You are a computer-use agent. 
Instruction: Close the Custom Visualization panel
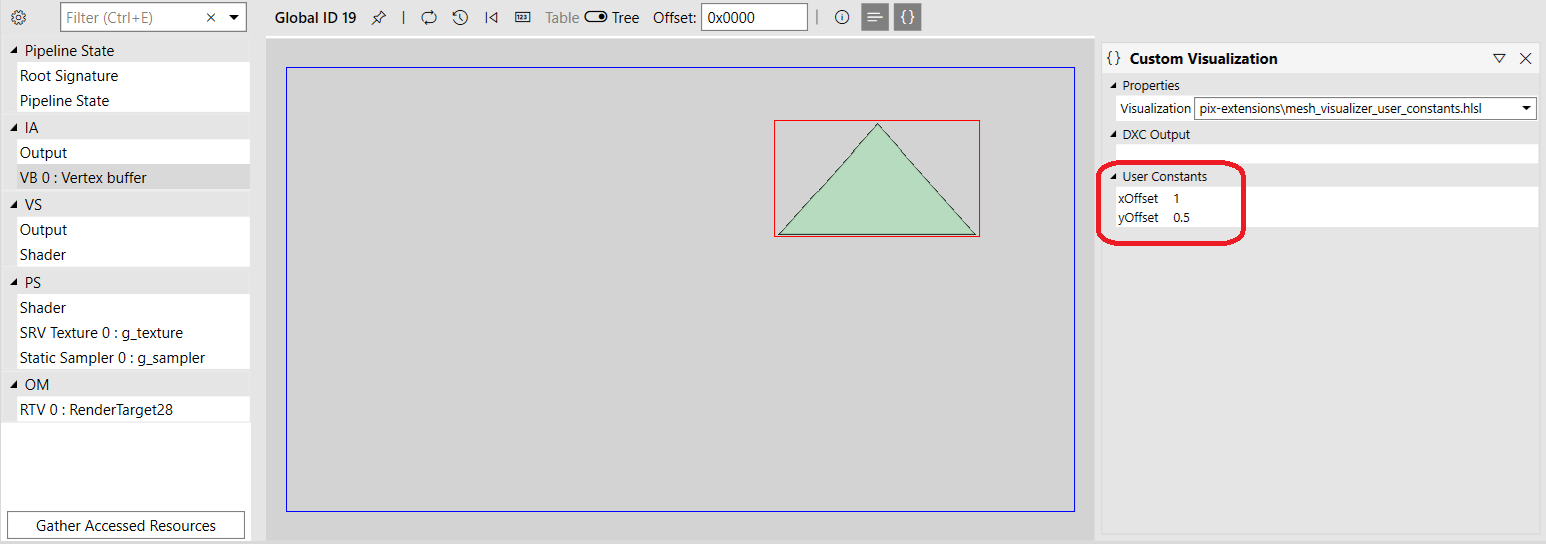coord(1526,58)
